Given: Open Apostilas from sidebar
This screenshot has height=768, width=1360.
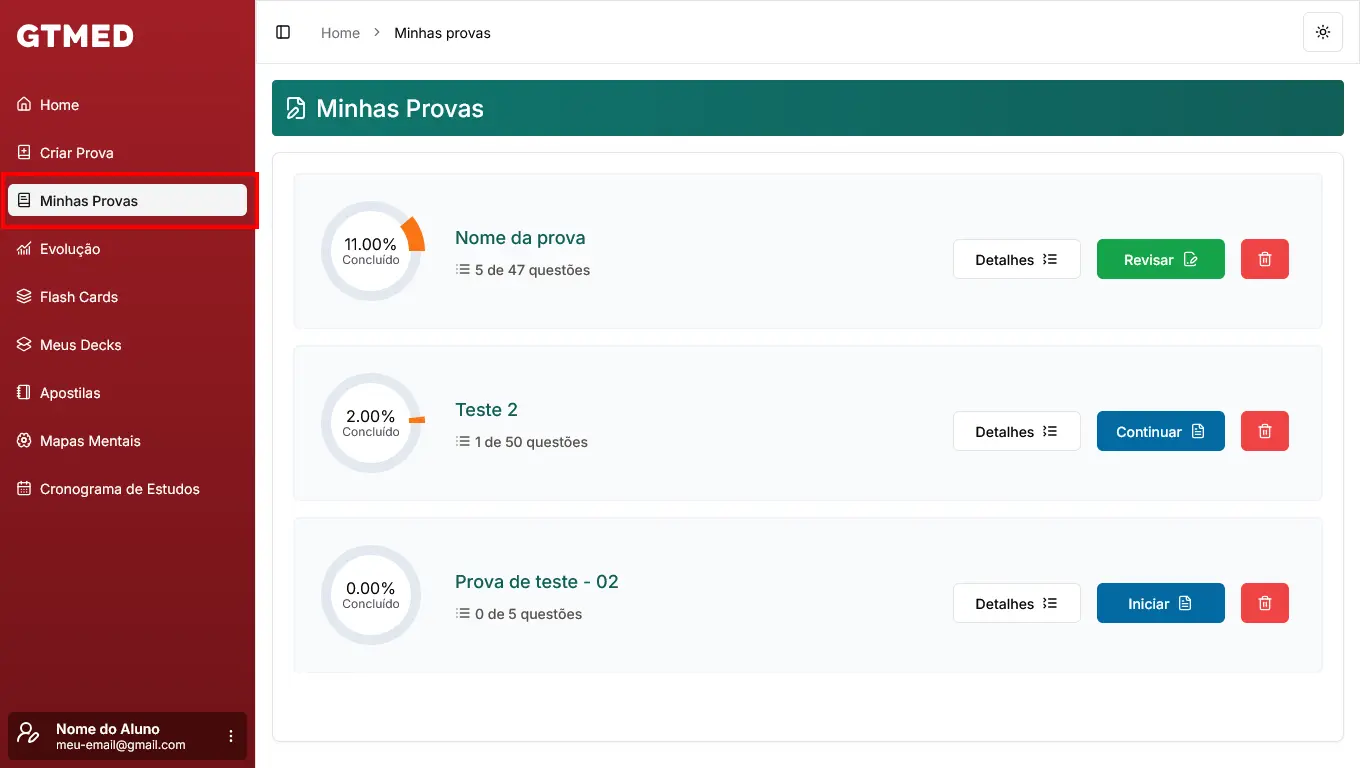Looking at the screenshot, I should [70, 393].
